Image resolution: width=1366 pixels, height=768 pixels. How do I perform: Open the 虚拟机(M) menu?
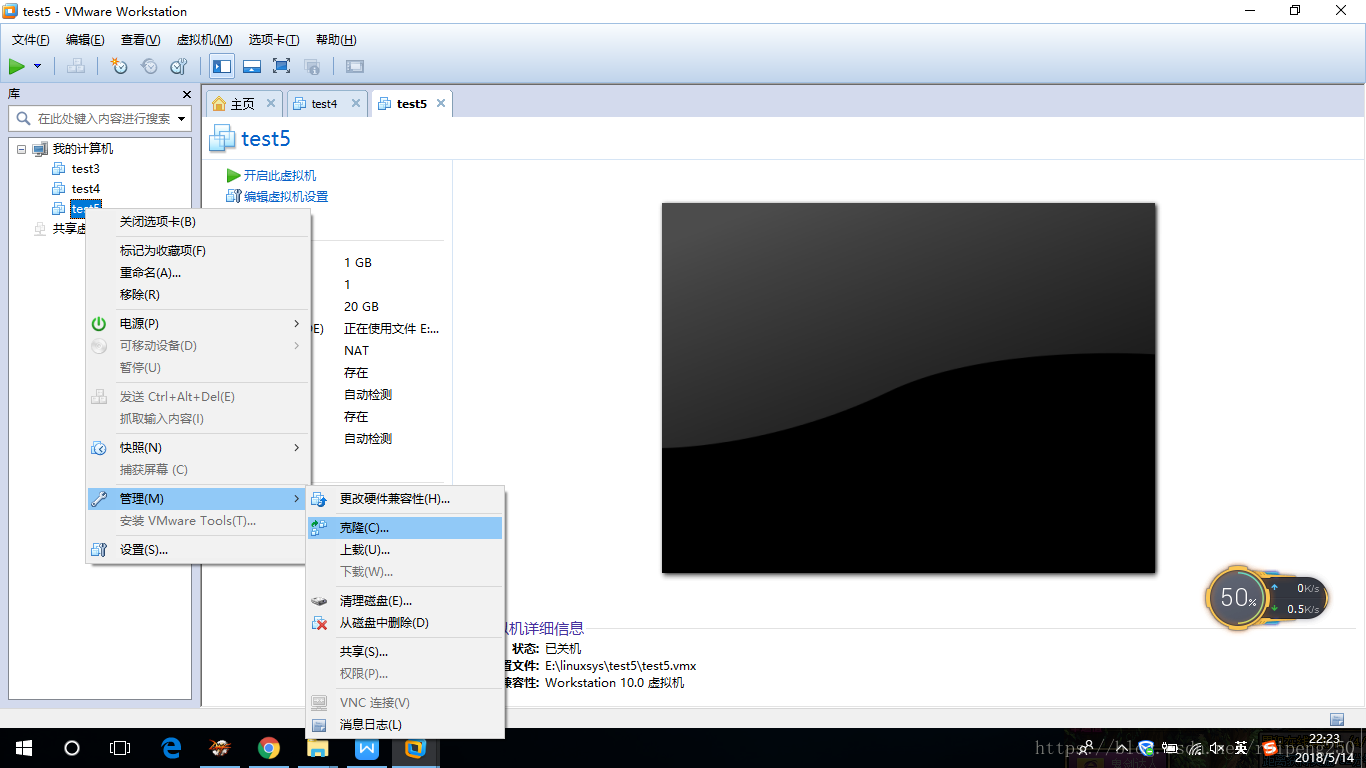pyautogui.click(x=204, y=40)
